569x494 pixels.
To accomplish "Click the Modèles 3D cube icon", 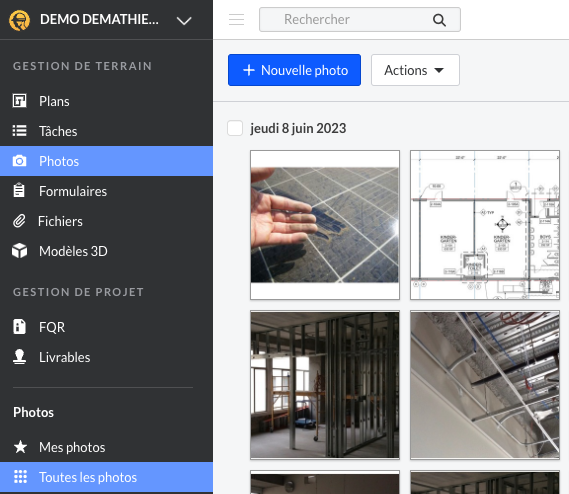I will coord(20,251).
